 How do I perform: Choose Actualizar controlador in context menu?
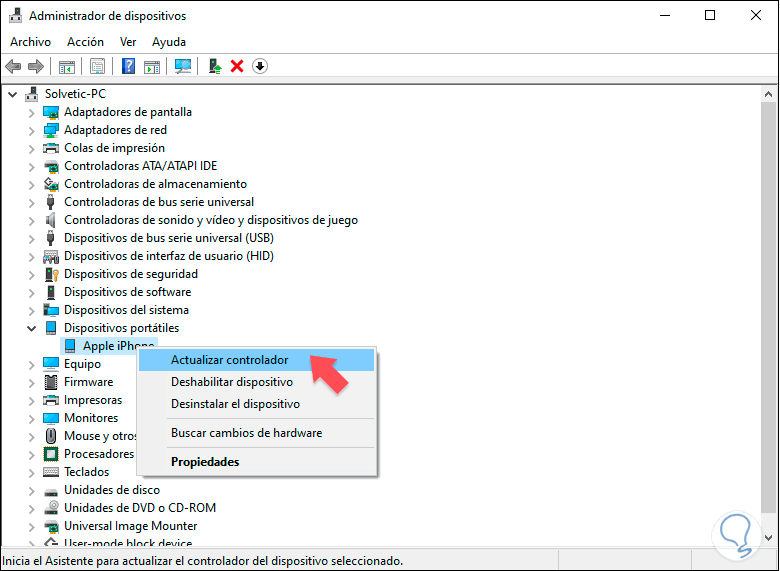pos(256,360)
